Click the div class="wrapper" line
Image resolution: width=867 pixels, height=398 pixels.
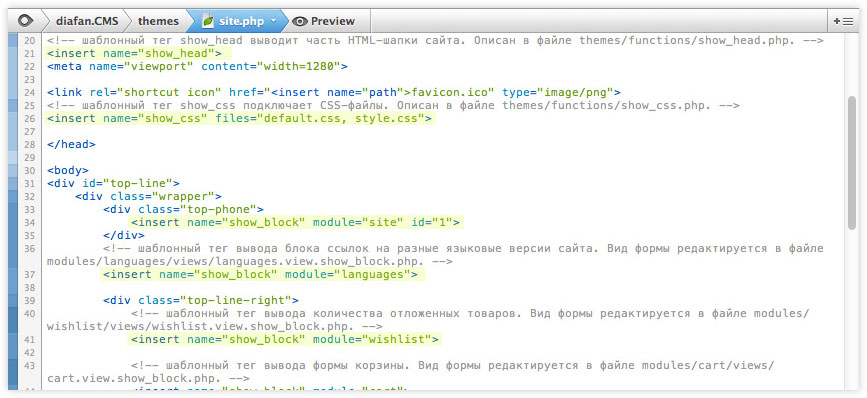(148, 196)
